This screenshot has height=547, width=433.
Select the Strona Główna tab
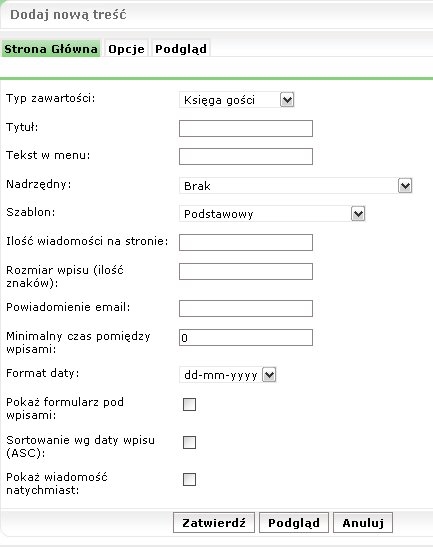[x=51, y=49]
